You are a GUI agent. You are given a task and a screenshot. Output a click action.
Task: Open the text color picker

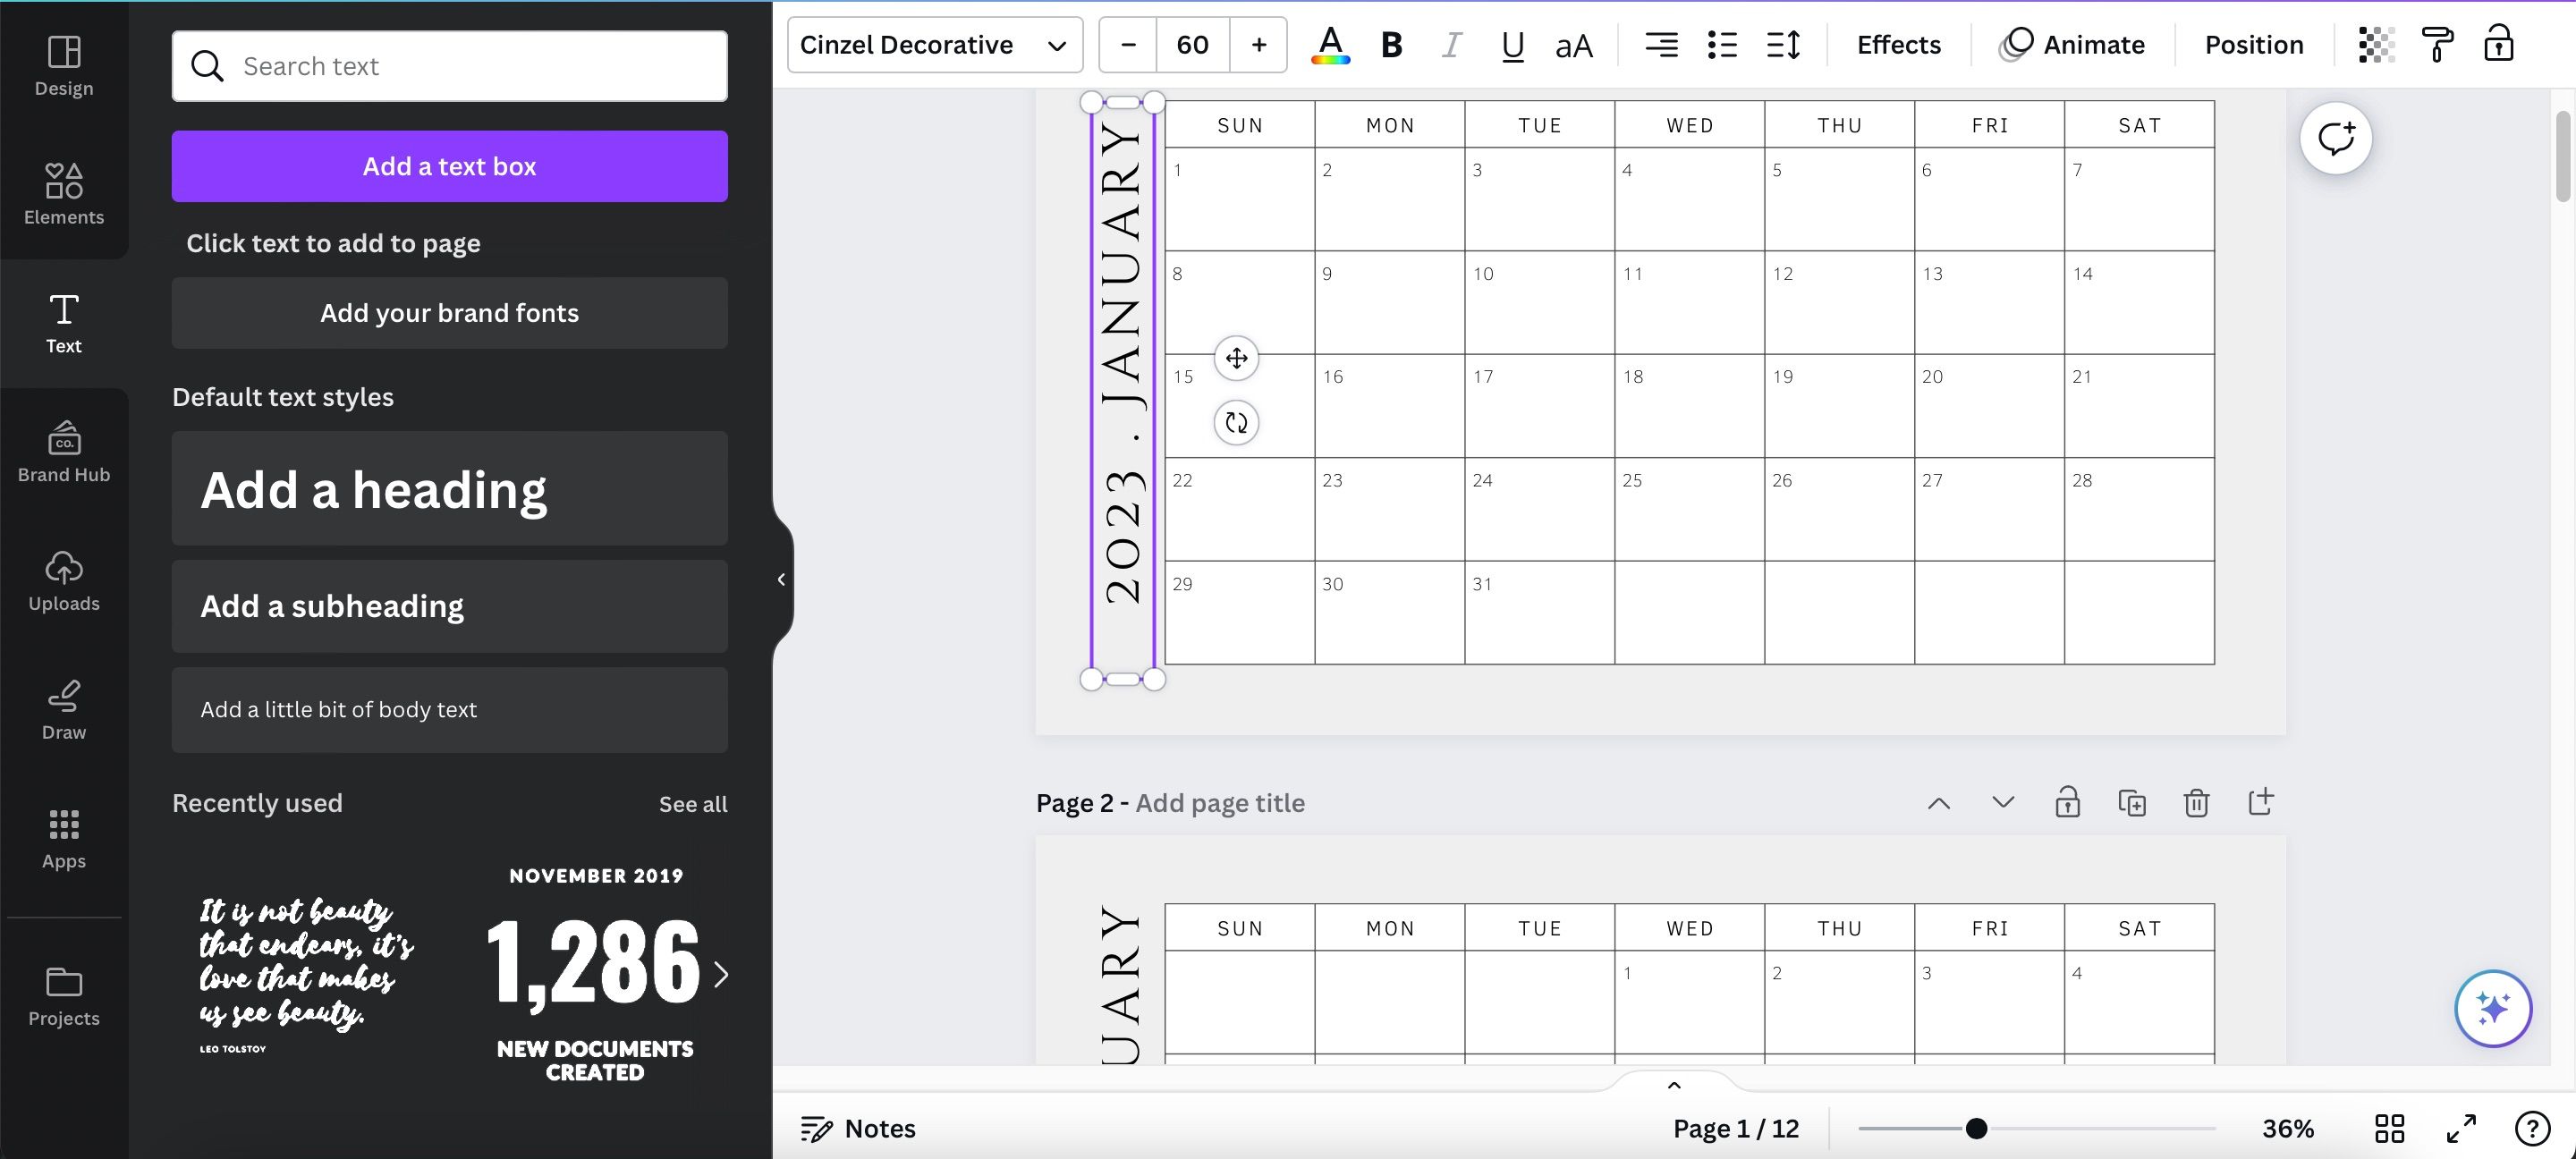[1330, 45]
